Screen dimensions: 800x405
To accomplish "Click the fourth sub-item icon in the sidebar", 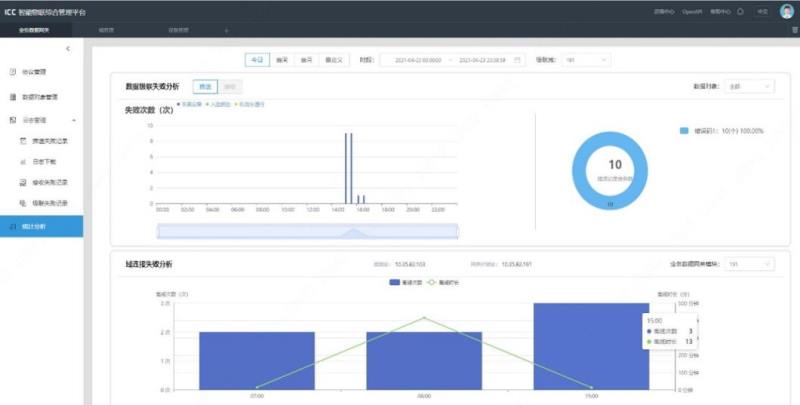I will click(x=23, y=203).
